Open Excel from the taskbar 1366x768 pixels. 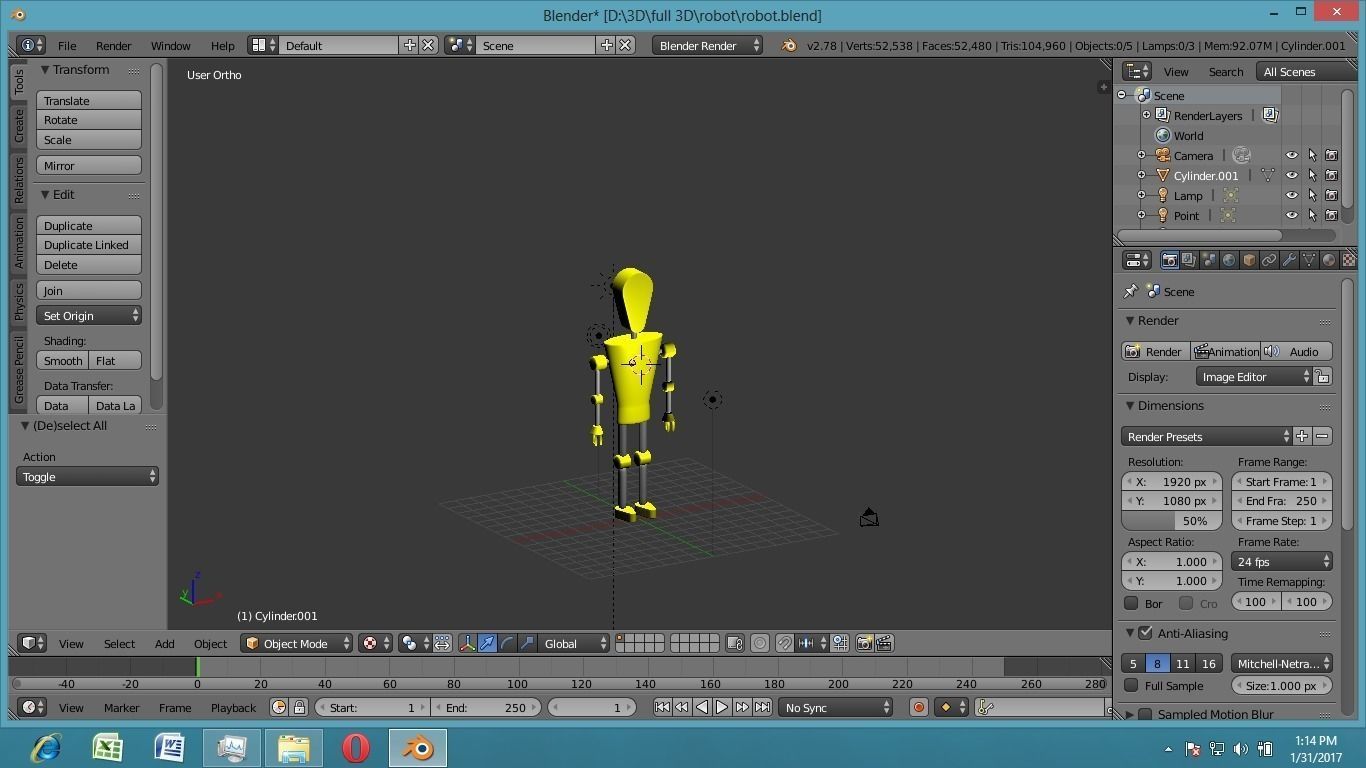108,748
